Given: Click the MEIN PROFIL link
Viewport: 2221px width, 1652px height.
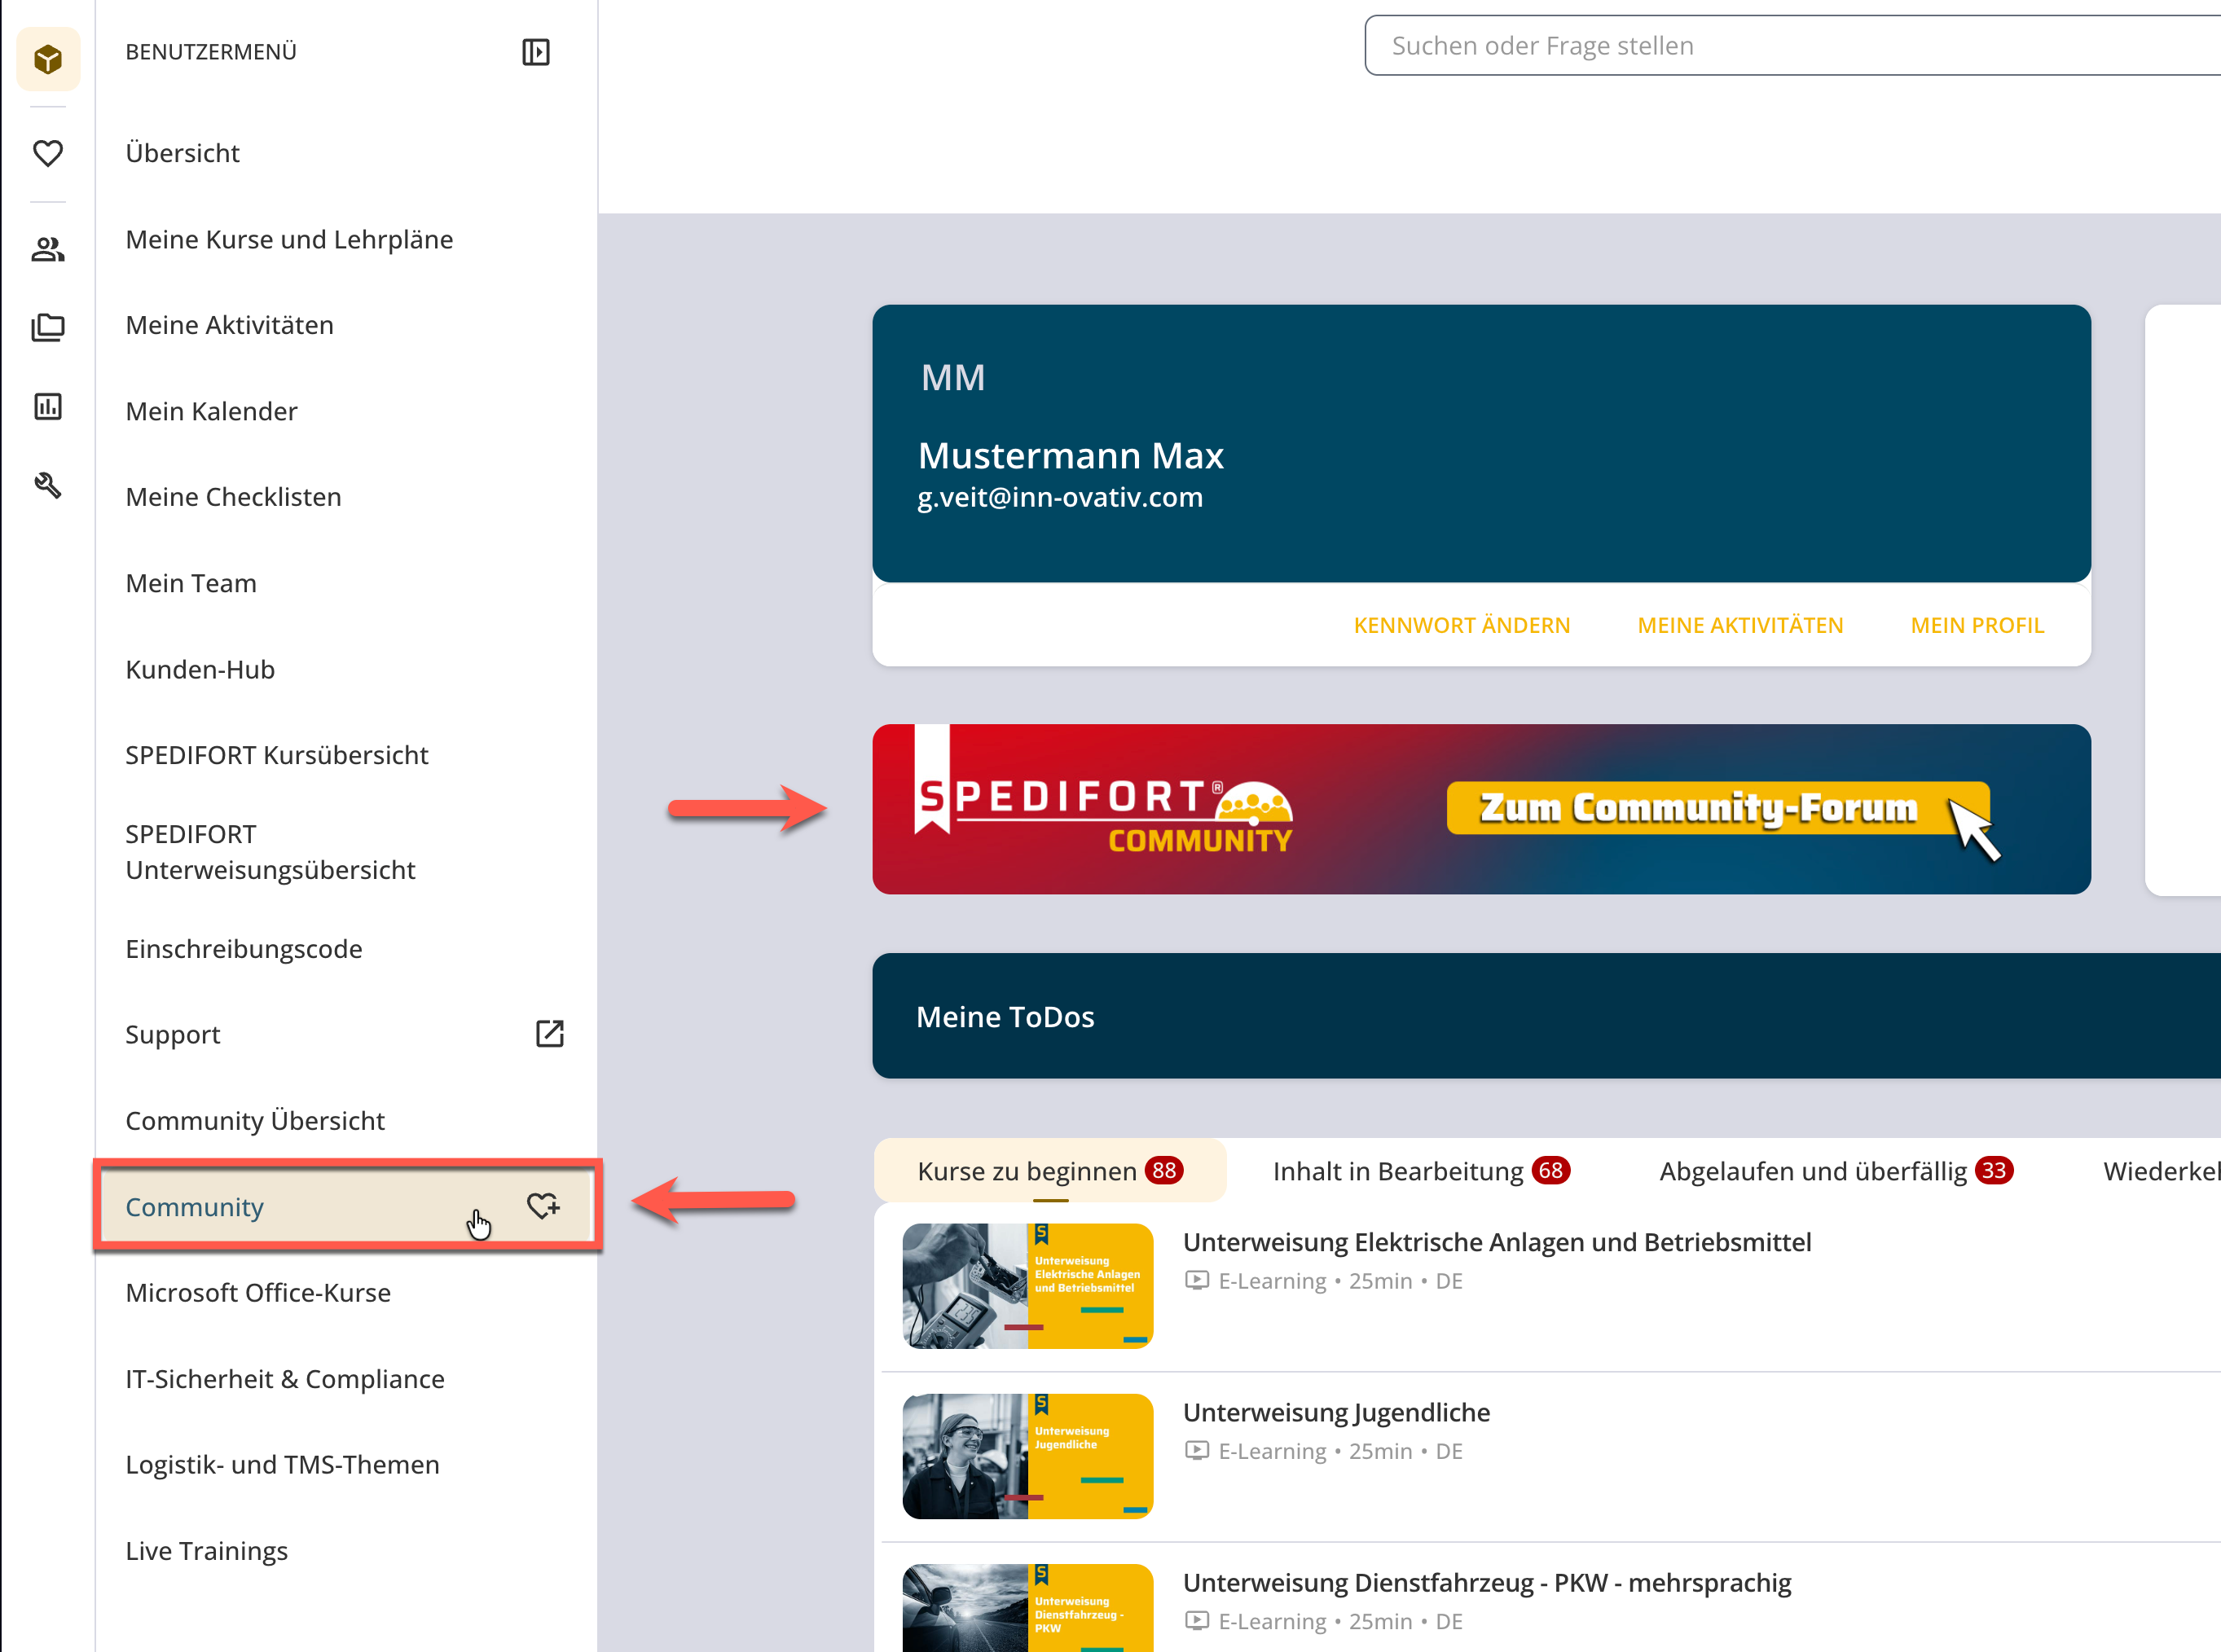Looking at the screenshot, I should (1976, 625).
